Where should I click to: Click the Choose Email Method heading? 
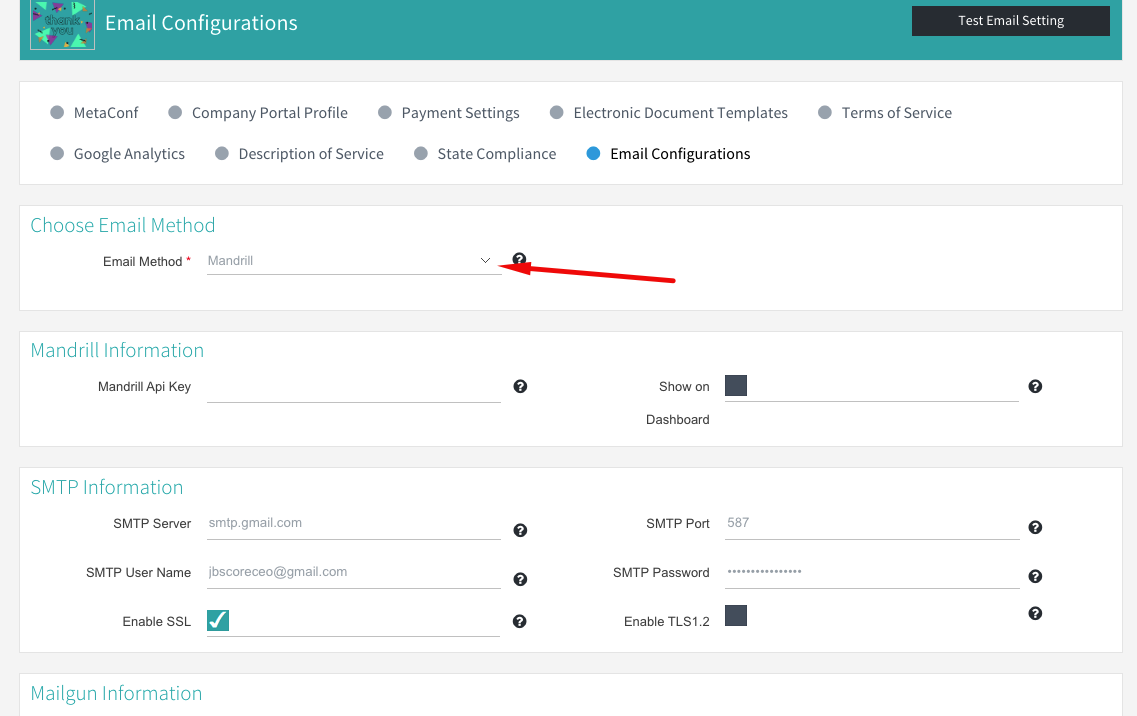point(123,225)
